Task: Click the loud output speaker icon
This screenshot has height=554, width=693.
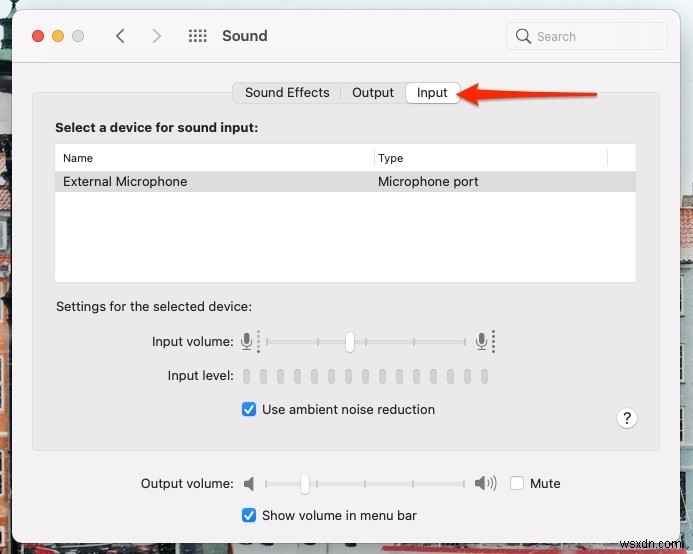Action: [485, 484]
